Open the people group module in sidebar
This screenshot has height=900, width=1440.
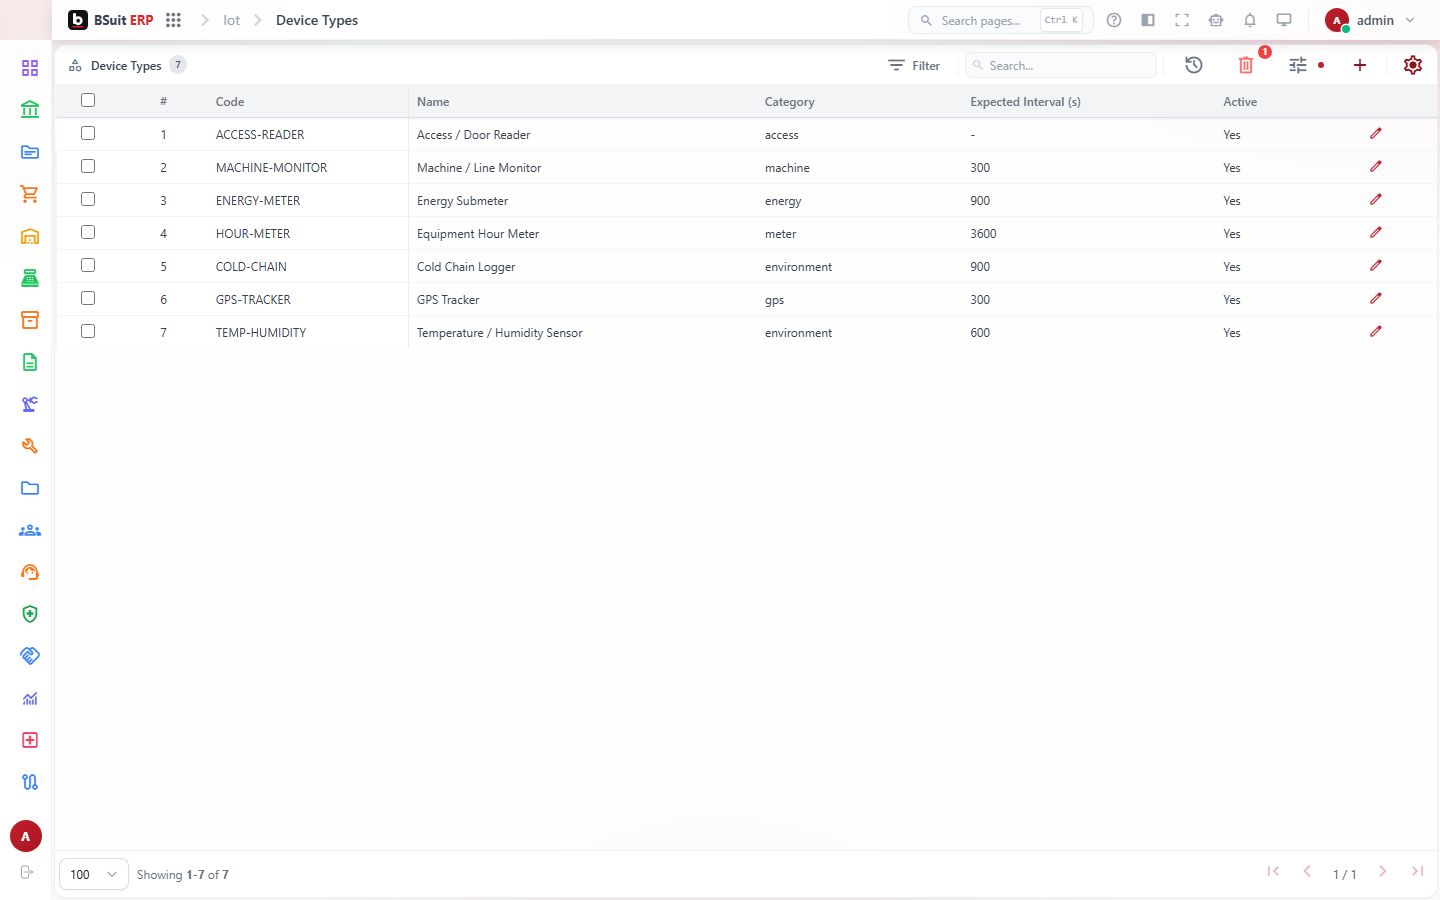coord(30,530)
